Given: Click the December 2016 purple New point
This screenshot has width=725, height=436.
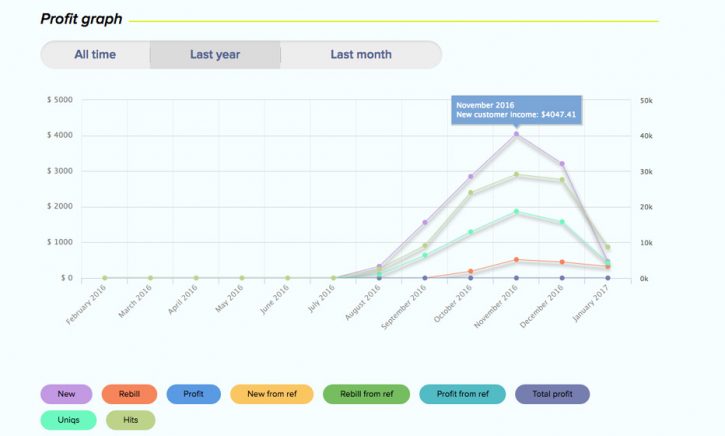Looking at the screenshot, I should [x=562, y=164].
